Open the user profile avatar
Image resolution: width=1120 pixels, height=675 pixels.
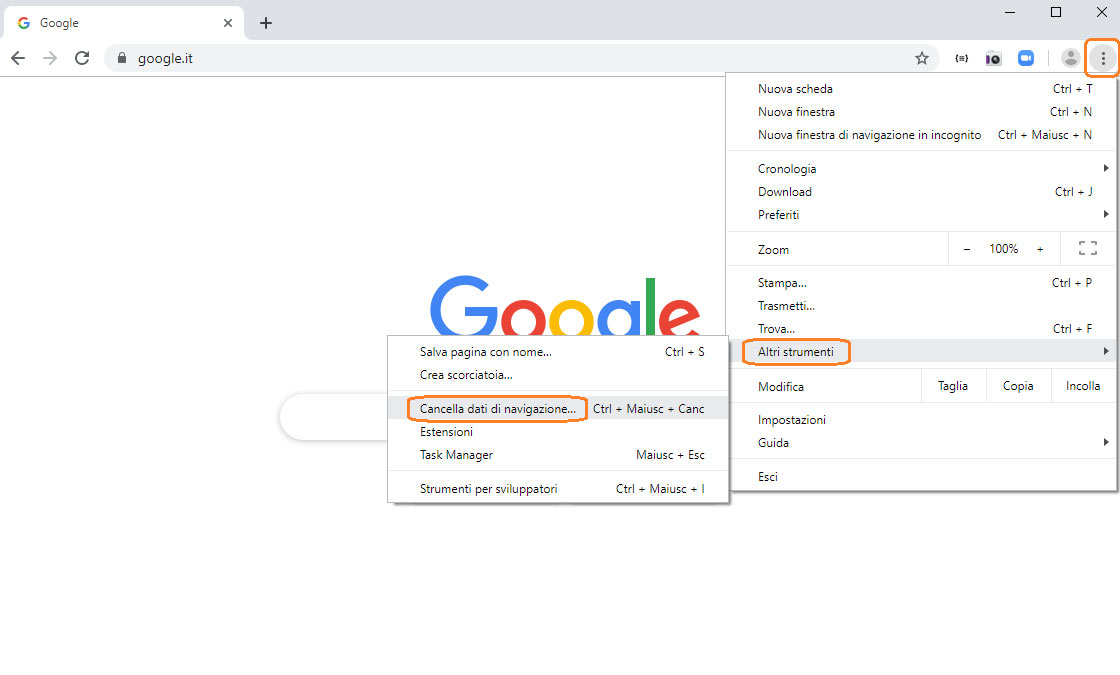coord(1070,58)
